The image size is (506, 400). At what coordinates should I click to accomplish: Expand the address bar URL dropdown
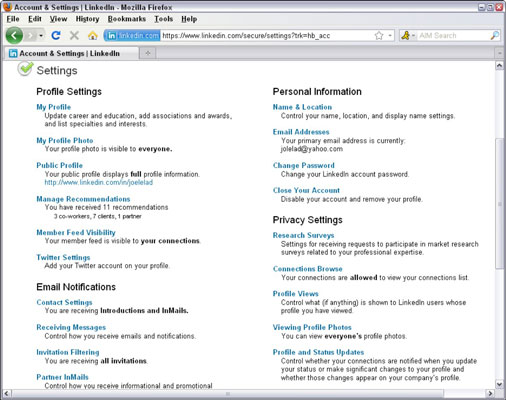pos(390,35)
